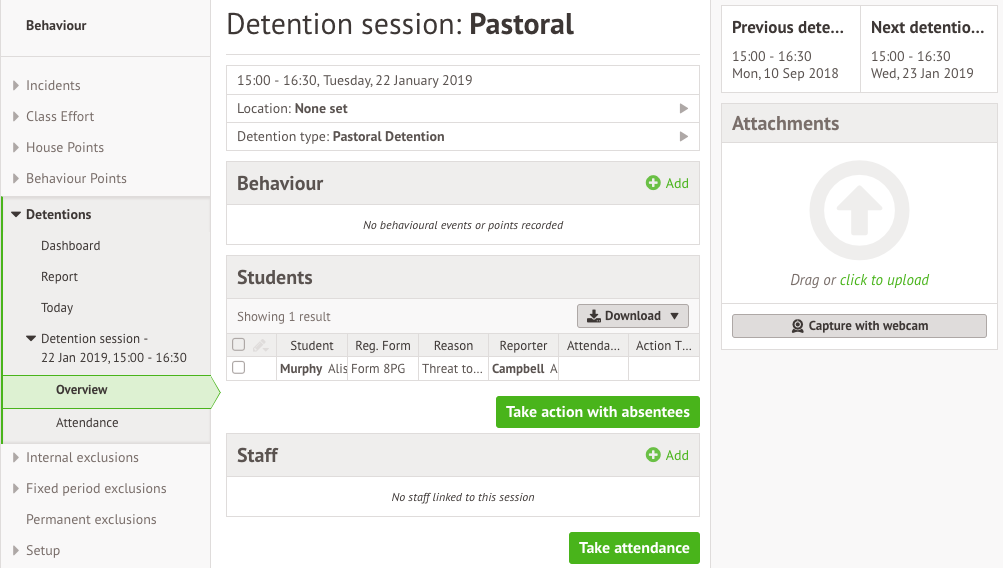Click the green plus icon in Staff section
Viewport: 1003px width, 568px height.
click(x=652, y=455)
